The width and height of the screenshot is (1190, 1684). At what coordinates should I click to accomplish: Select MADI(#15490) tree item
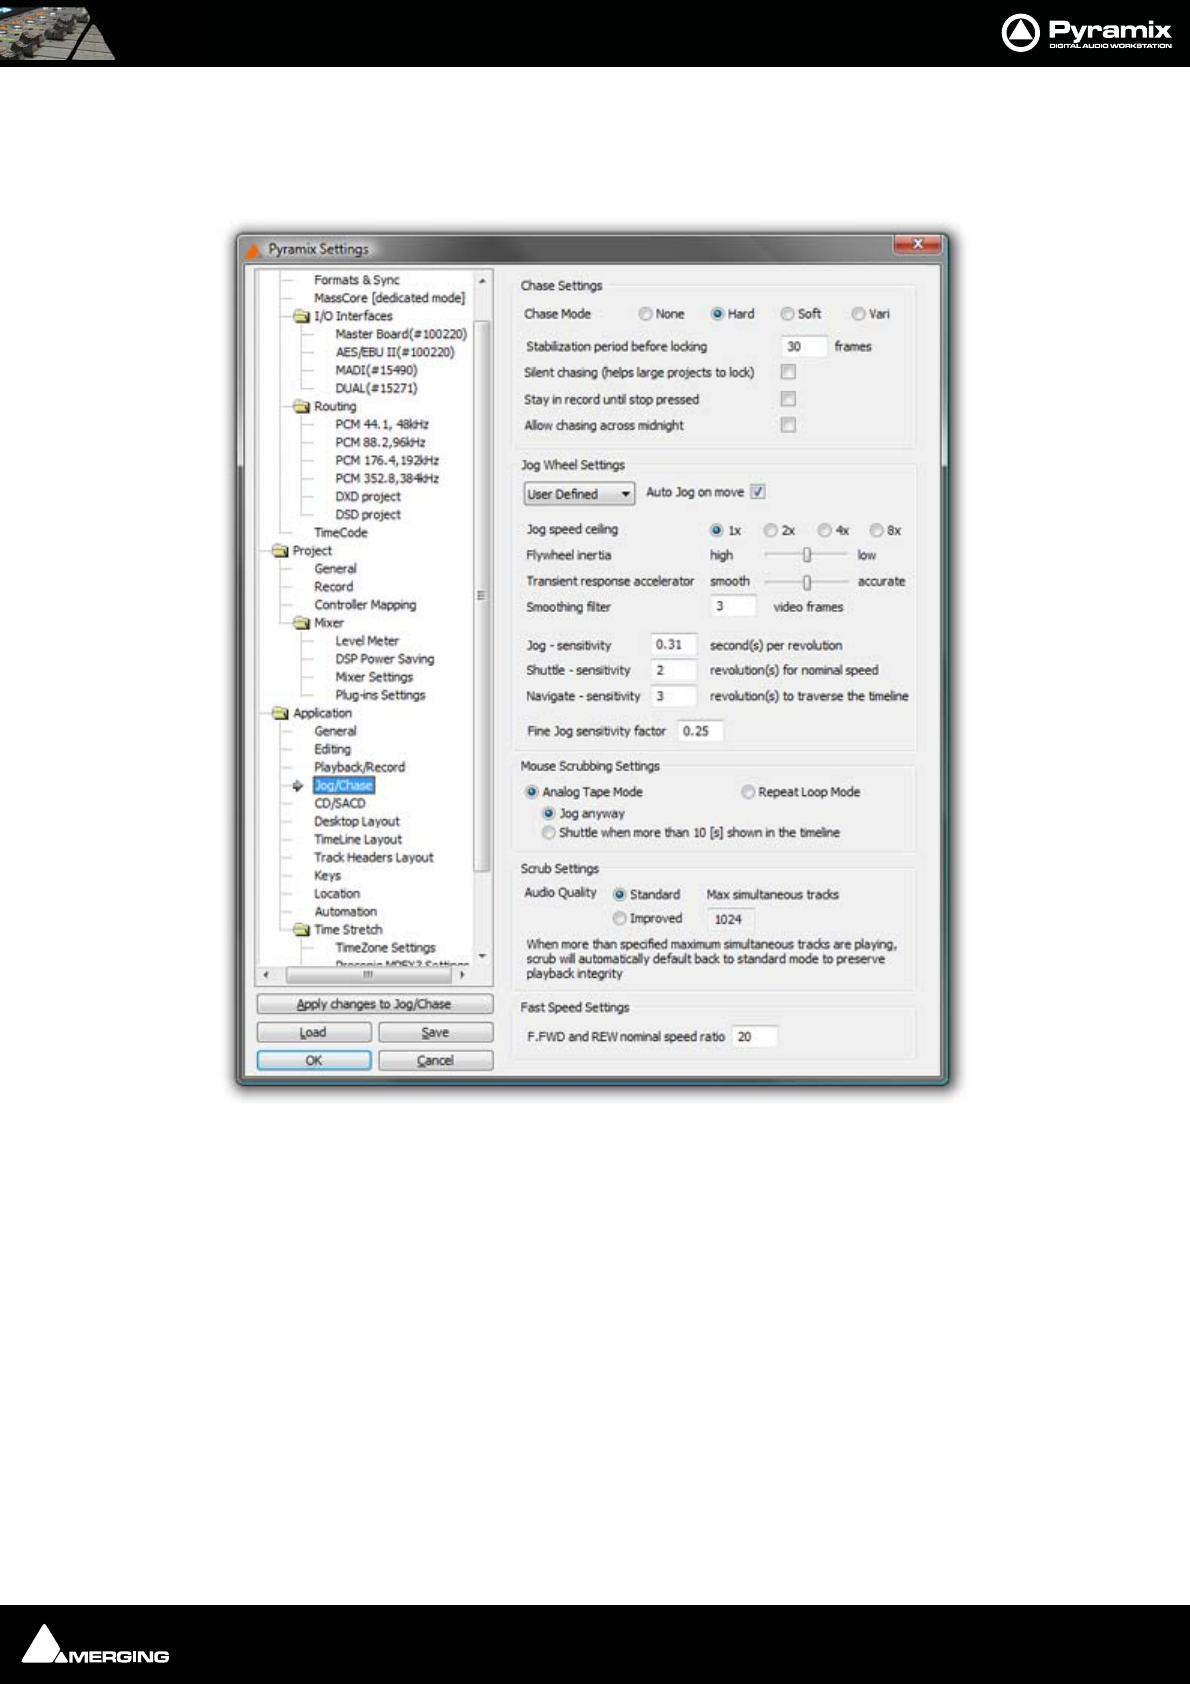click(376, 370)
